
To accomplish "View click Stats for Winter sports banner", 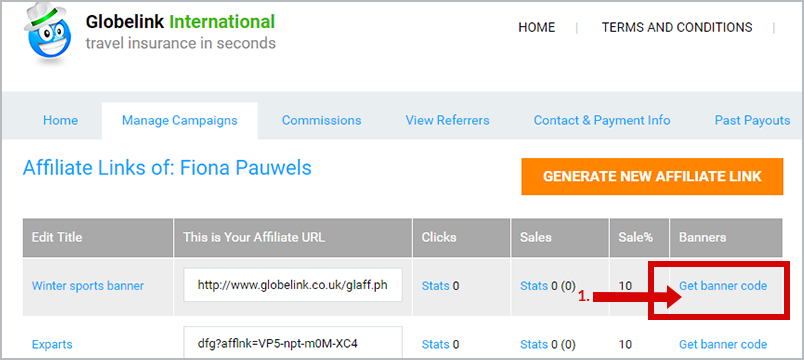I will coord(435,286).
